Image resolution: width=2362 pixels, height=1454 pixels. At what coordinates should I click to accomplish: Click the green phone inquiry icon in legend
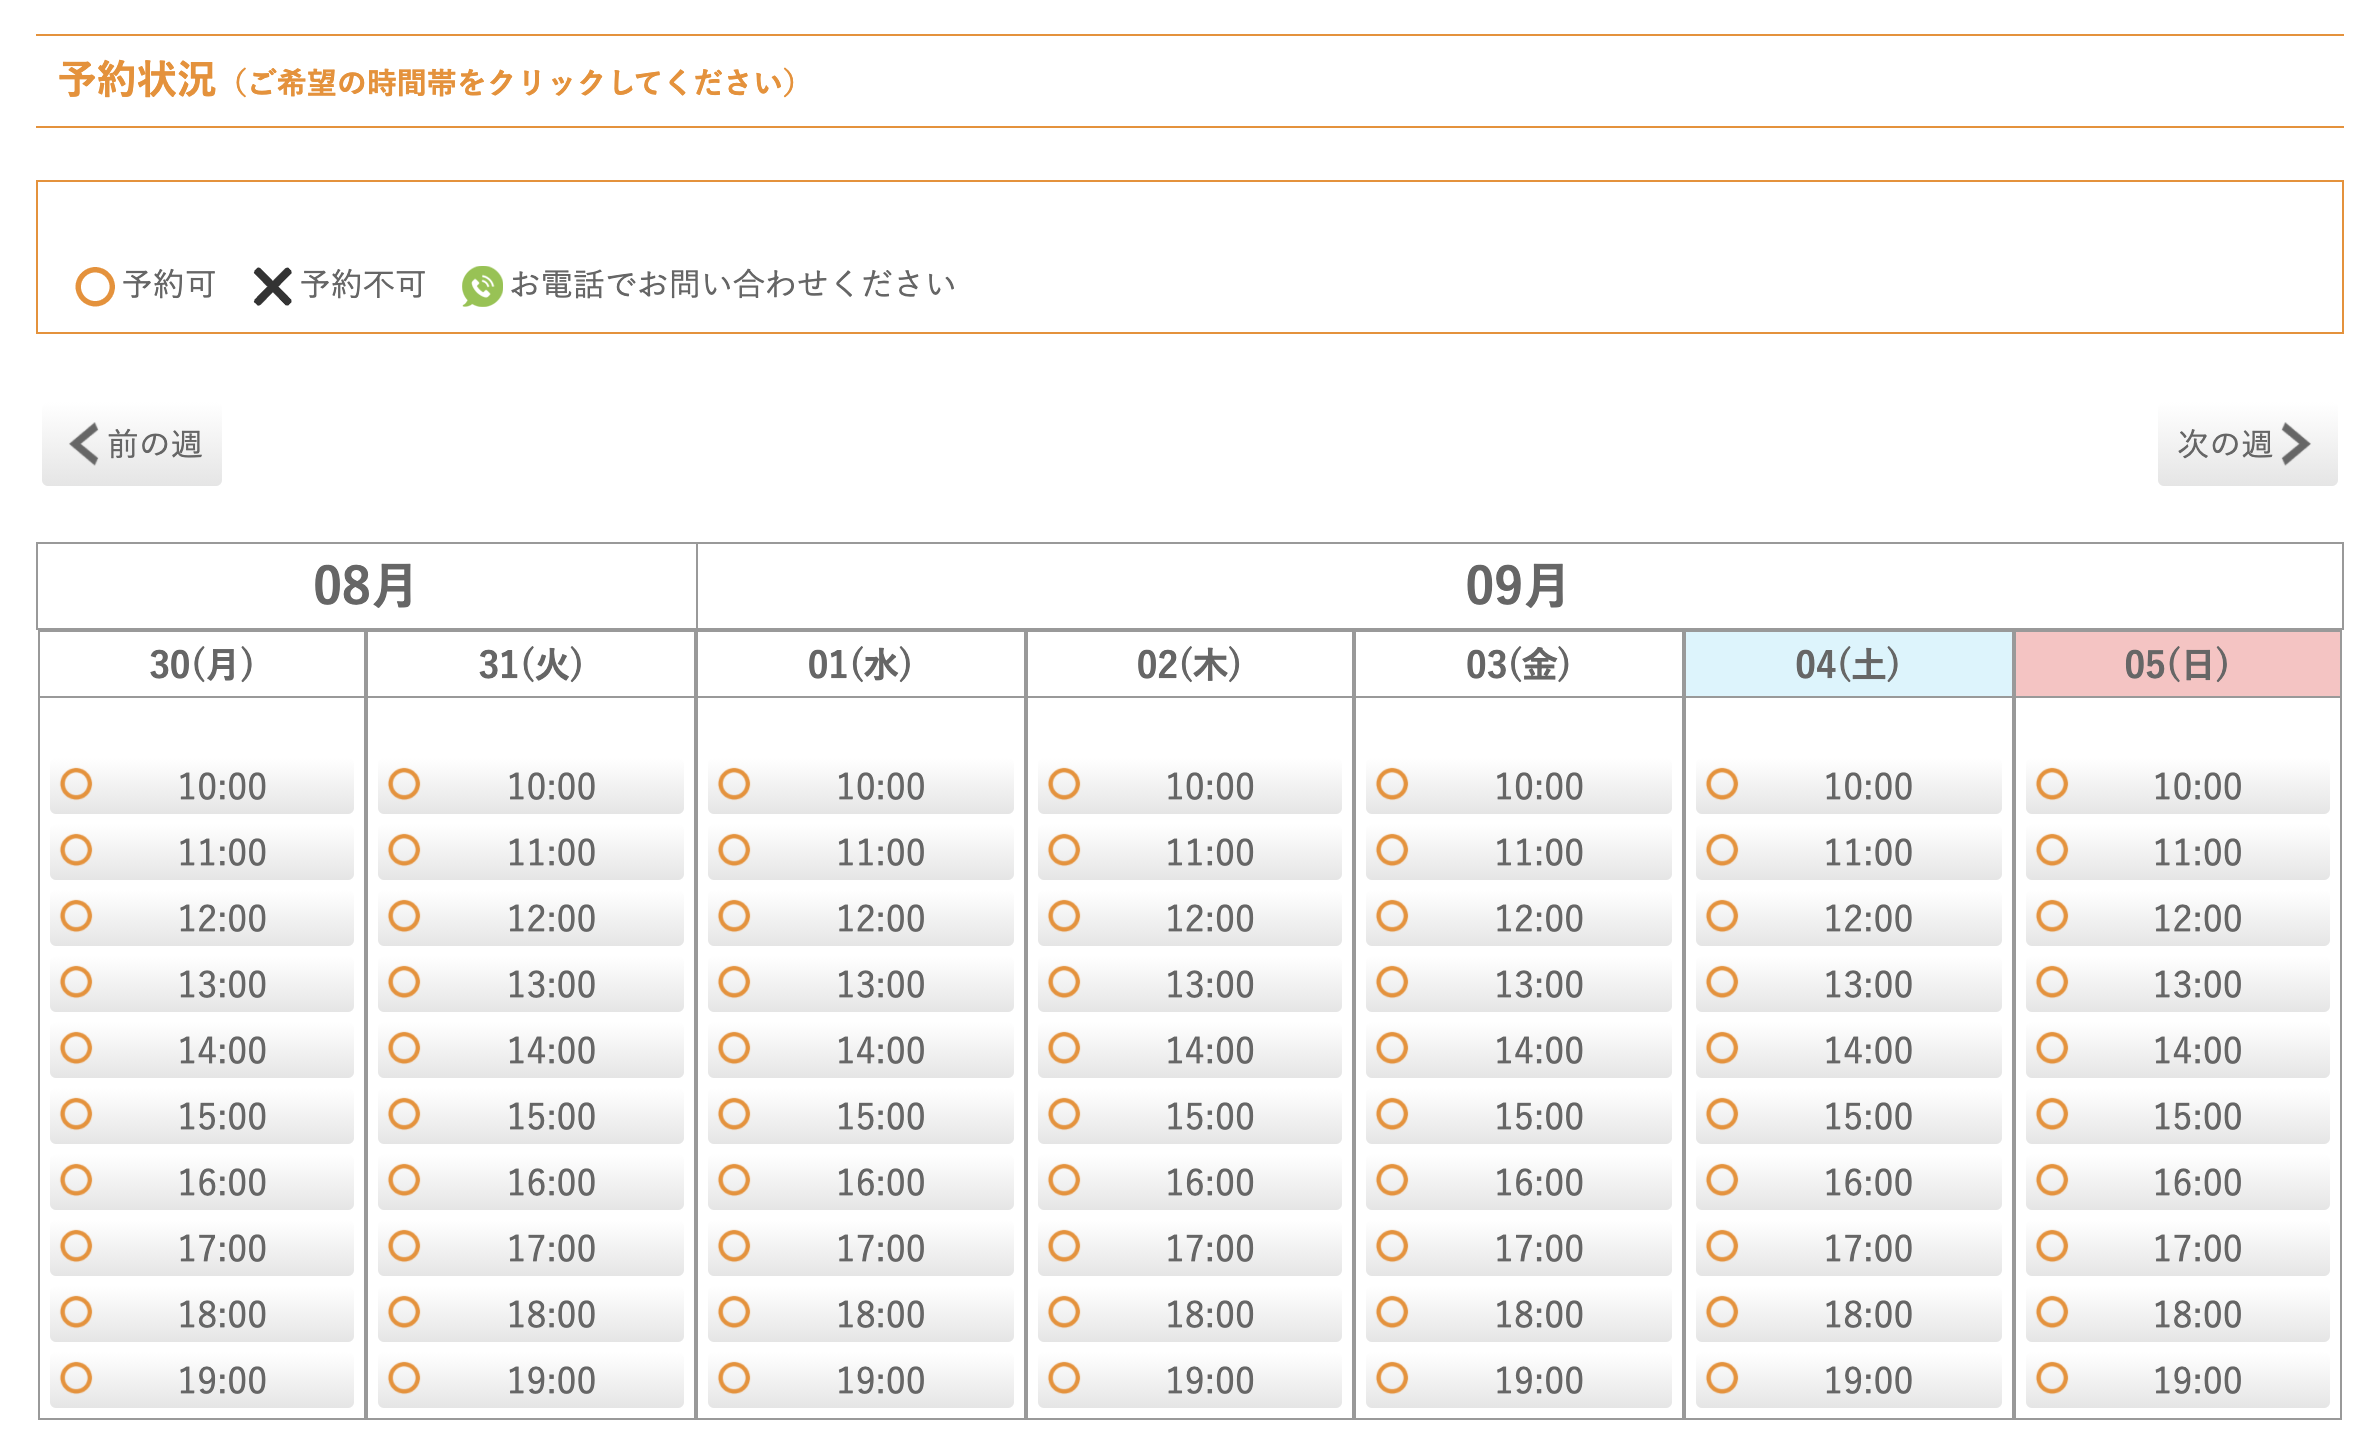coord(481,287)
